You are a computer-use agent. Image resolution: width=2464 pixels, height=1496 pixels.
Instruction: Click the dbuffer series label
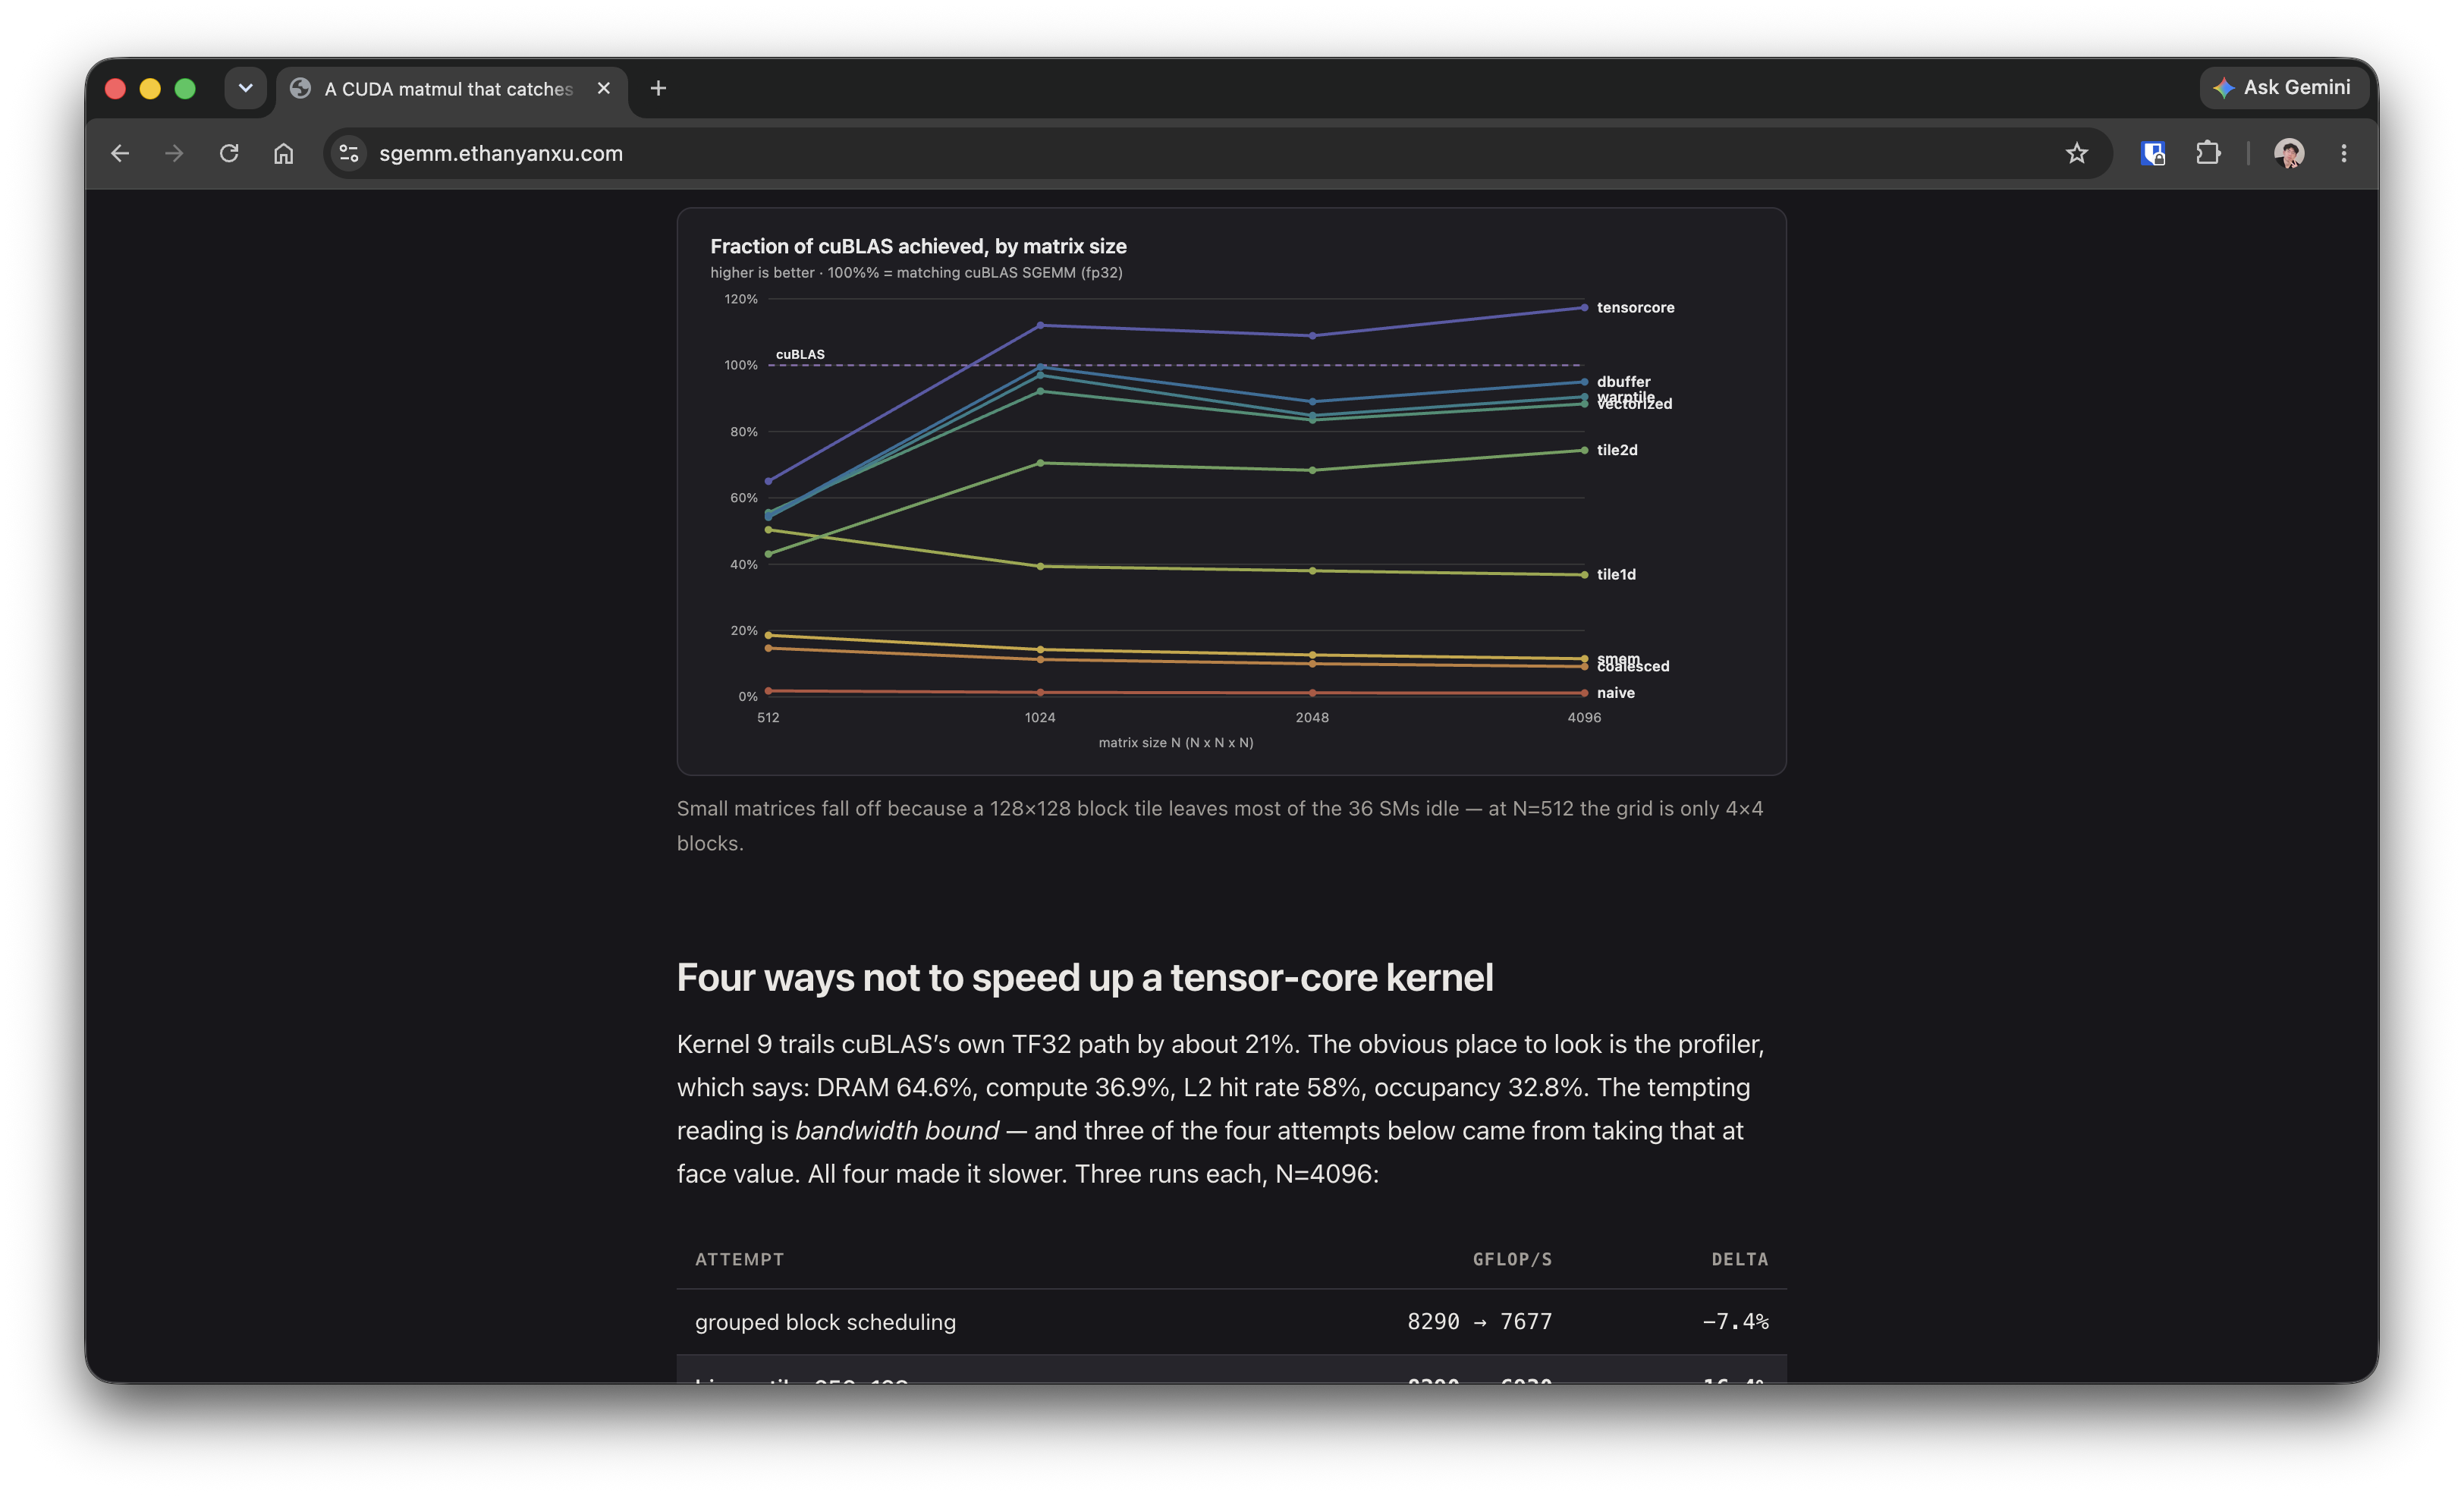click(1623, 381)
